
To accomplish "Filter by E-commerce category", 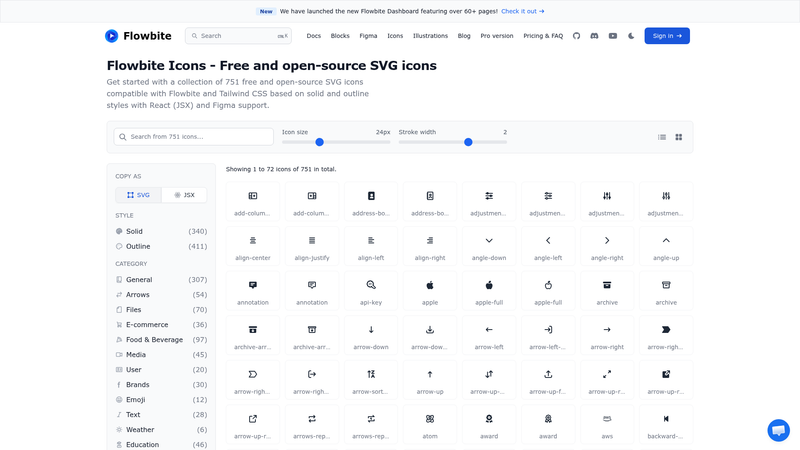I will click(161, 324).
